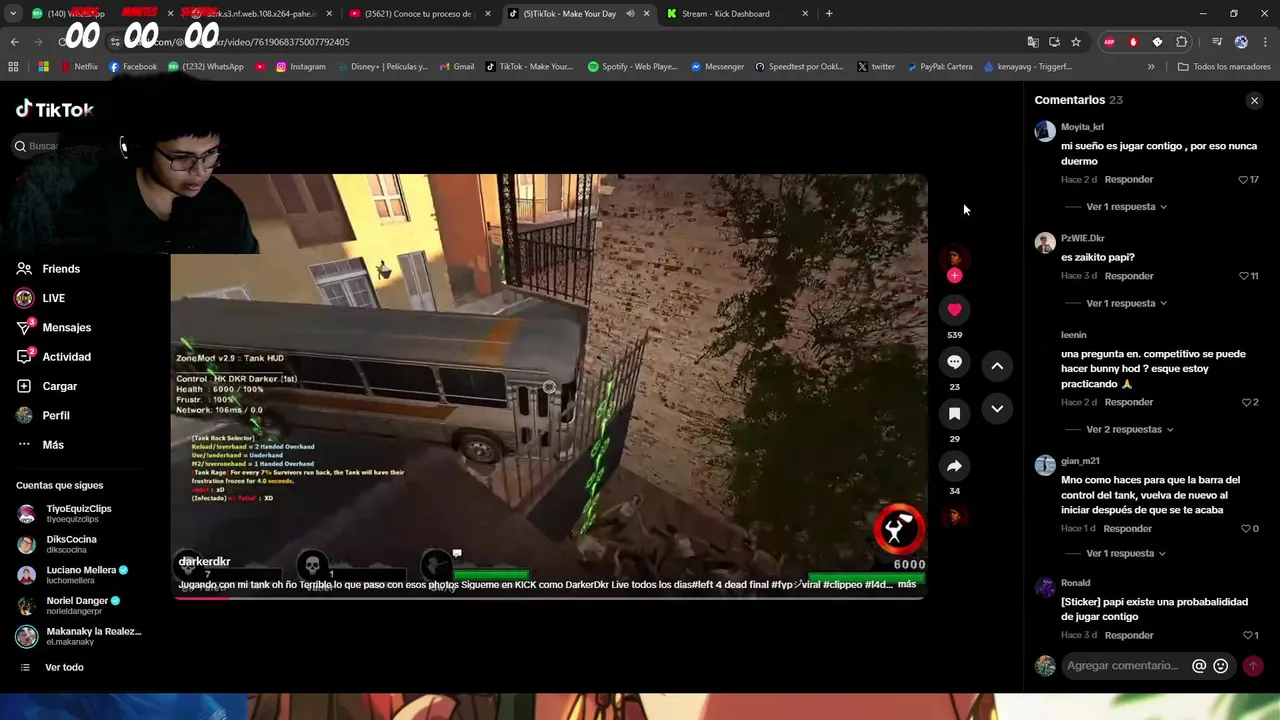Open Moyita_krl commenter profile

(1082, 127)
